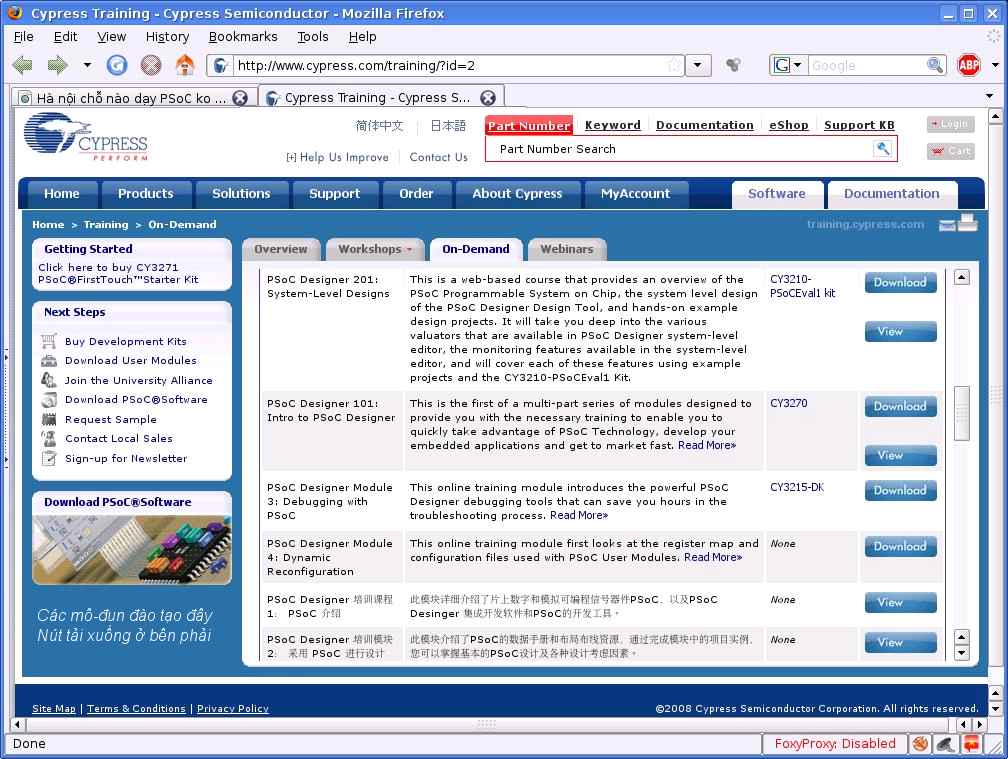Open the Adblock Plus dropdown arrow
Screen dimensions: 1008x759
[995, 65]
